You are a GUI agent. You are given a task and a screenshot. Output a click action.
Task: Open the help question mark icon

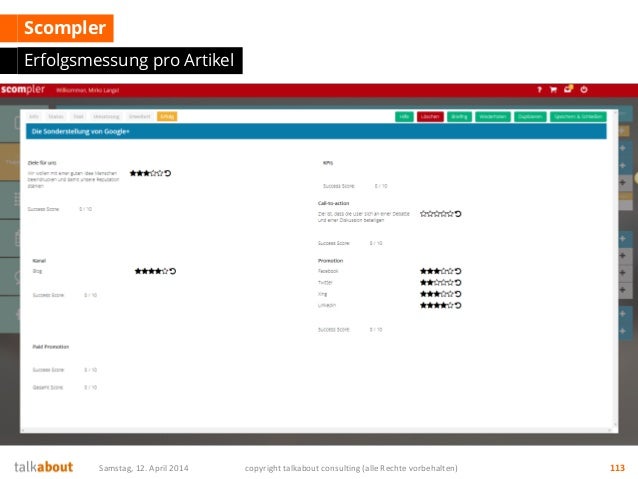(x=540, y=90)
